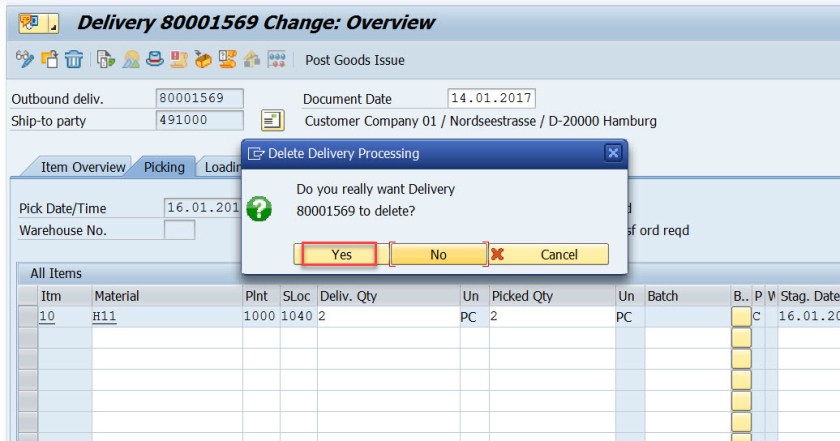Open header details via the hat icon

[x=155, y=59]
